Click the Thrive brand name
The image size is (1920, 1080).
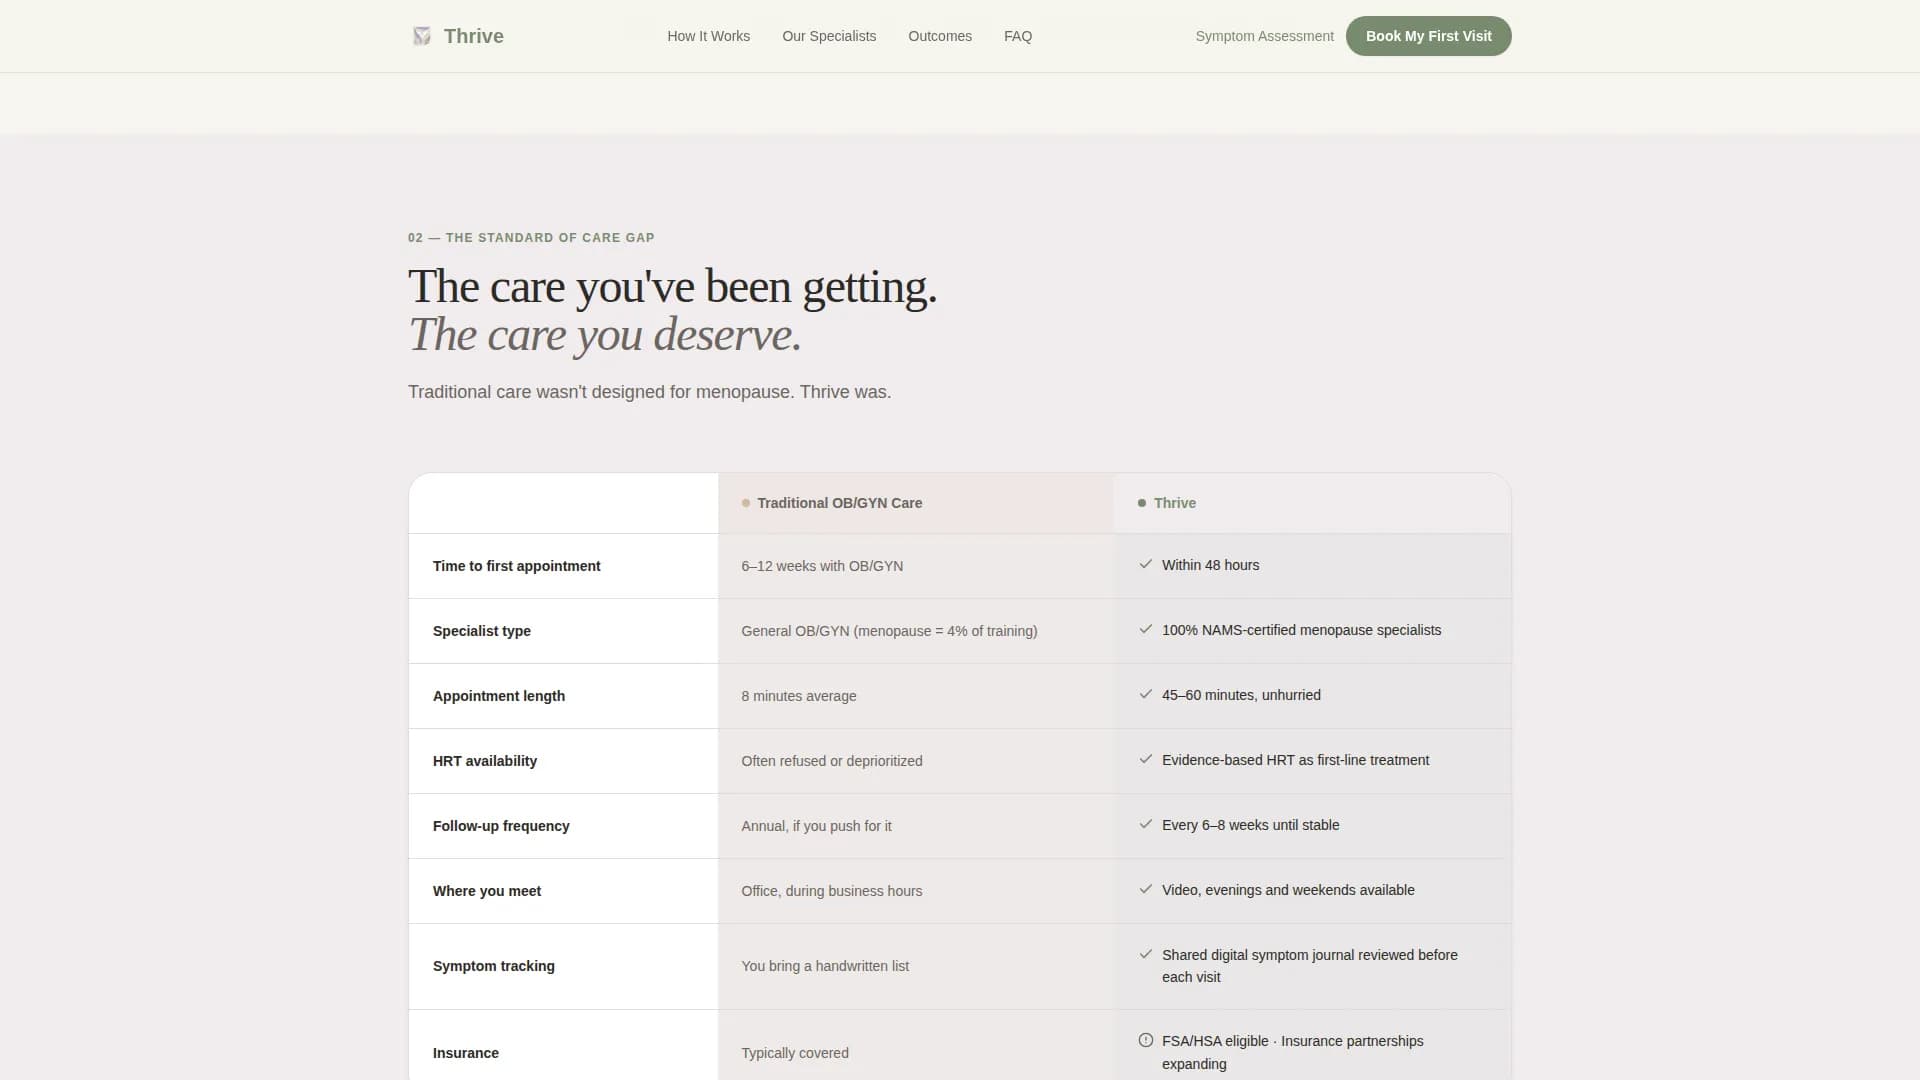[x=474, y=36]
